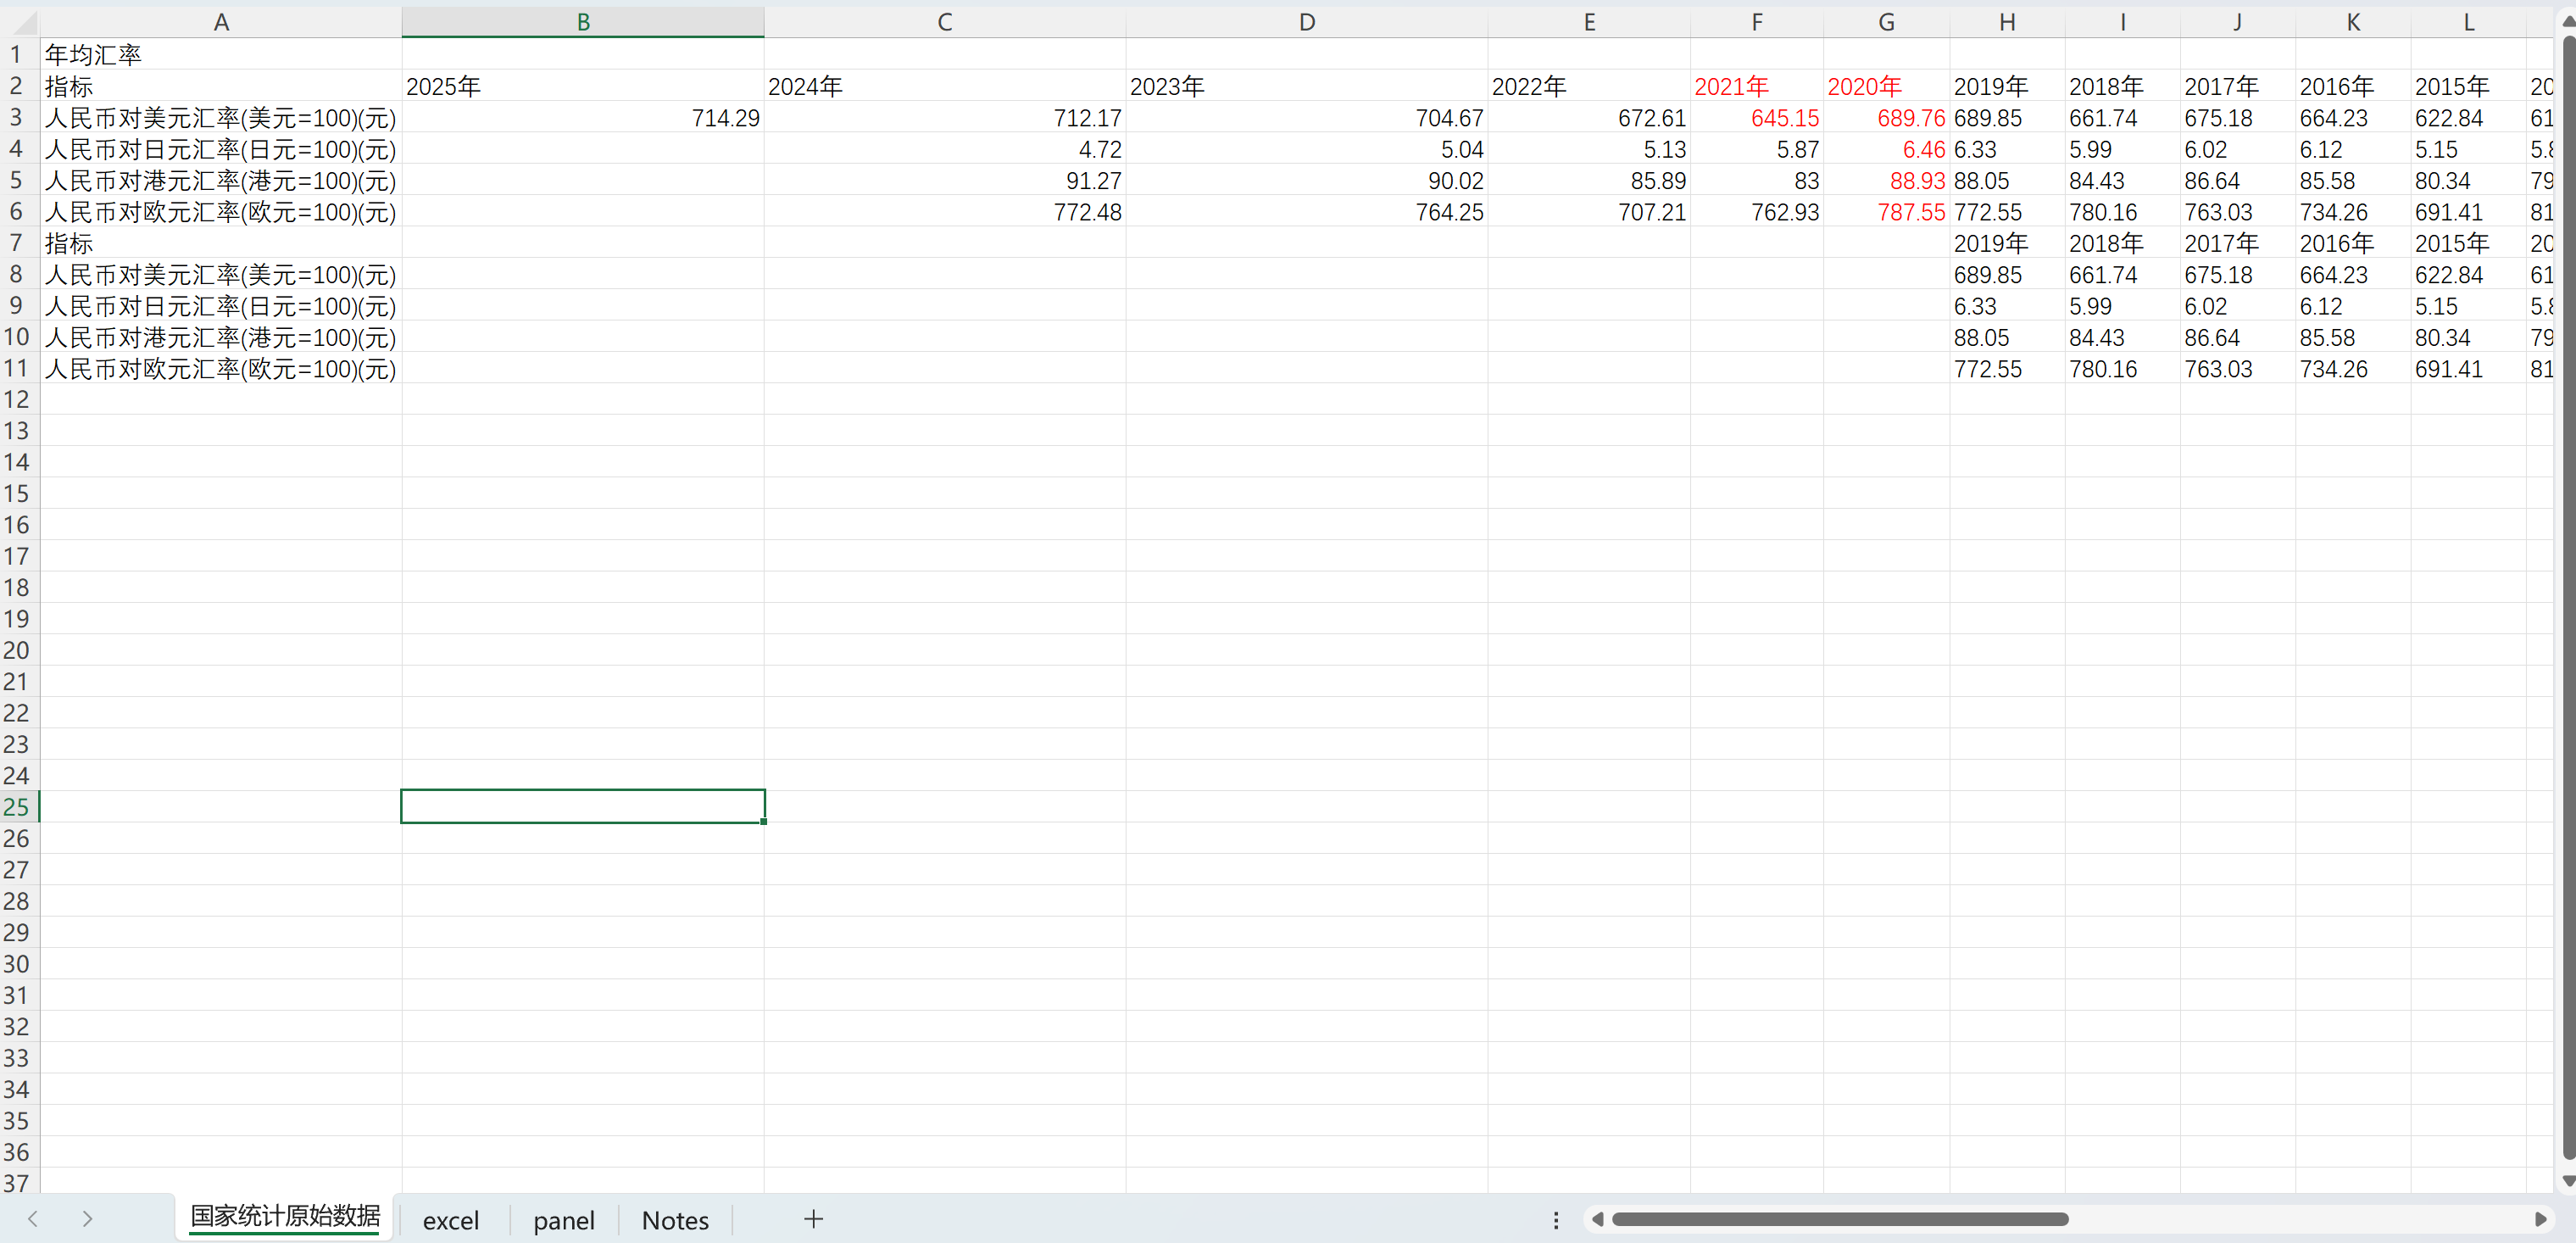Image resolution: width=2576 pixels, height=1243 pixels.
Task: Select row 7 header
Action: (17, 243)
